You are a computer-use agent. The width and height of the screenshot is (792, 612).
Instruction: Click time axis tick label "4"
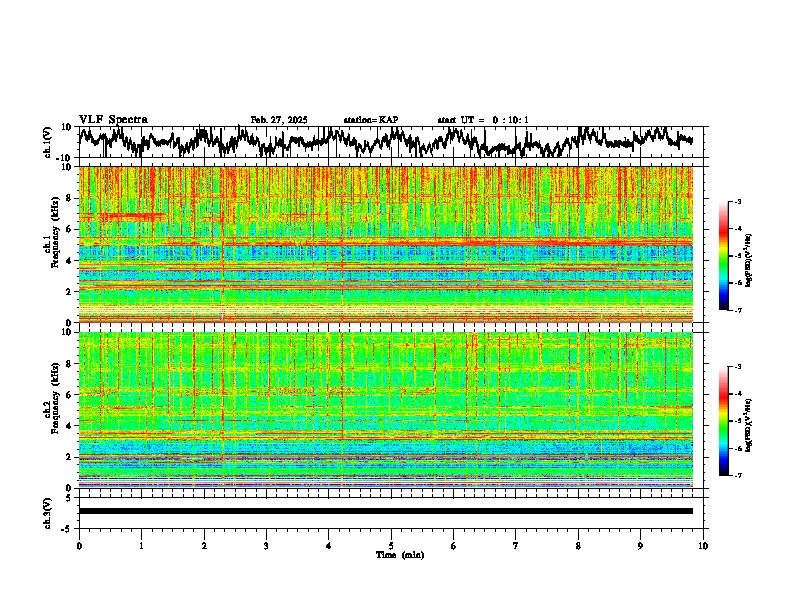click(x=328, y=546)
